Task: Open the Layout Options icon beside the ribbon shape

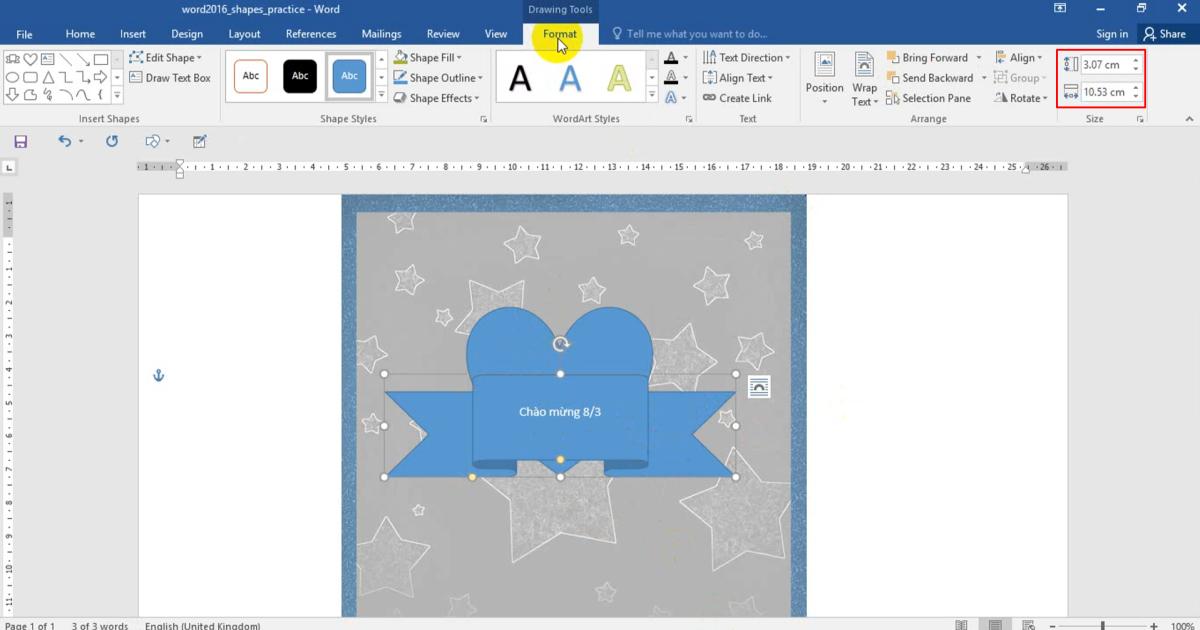Action: tap(759, 387)
